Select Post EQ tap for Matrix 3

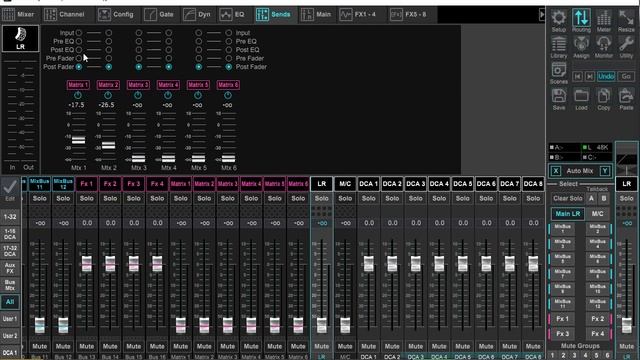(x=139, y=50)
